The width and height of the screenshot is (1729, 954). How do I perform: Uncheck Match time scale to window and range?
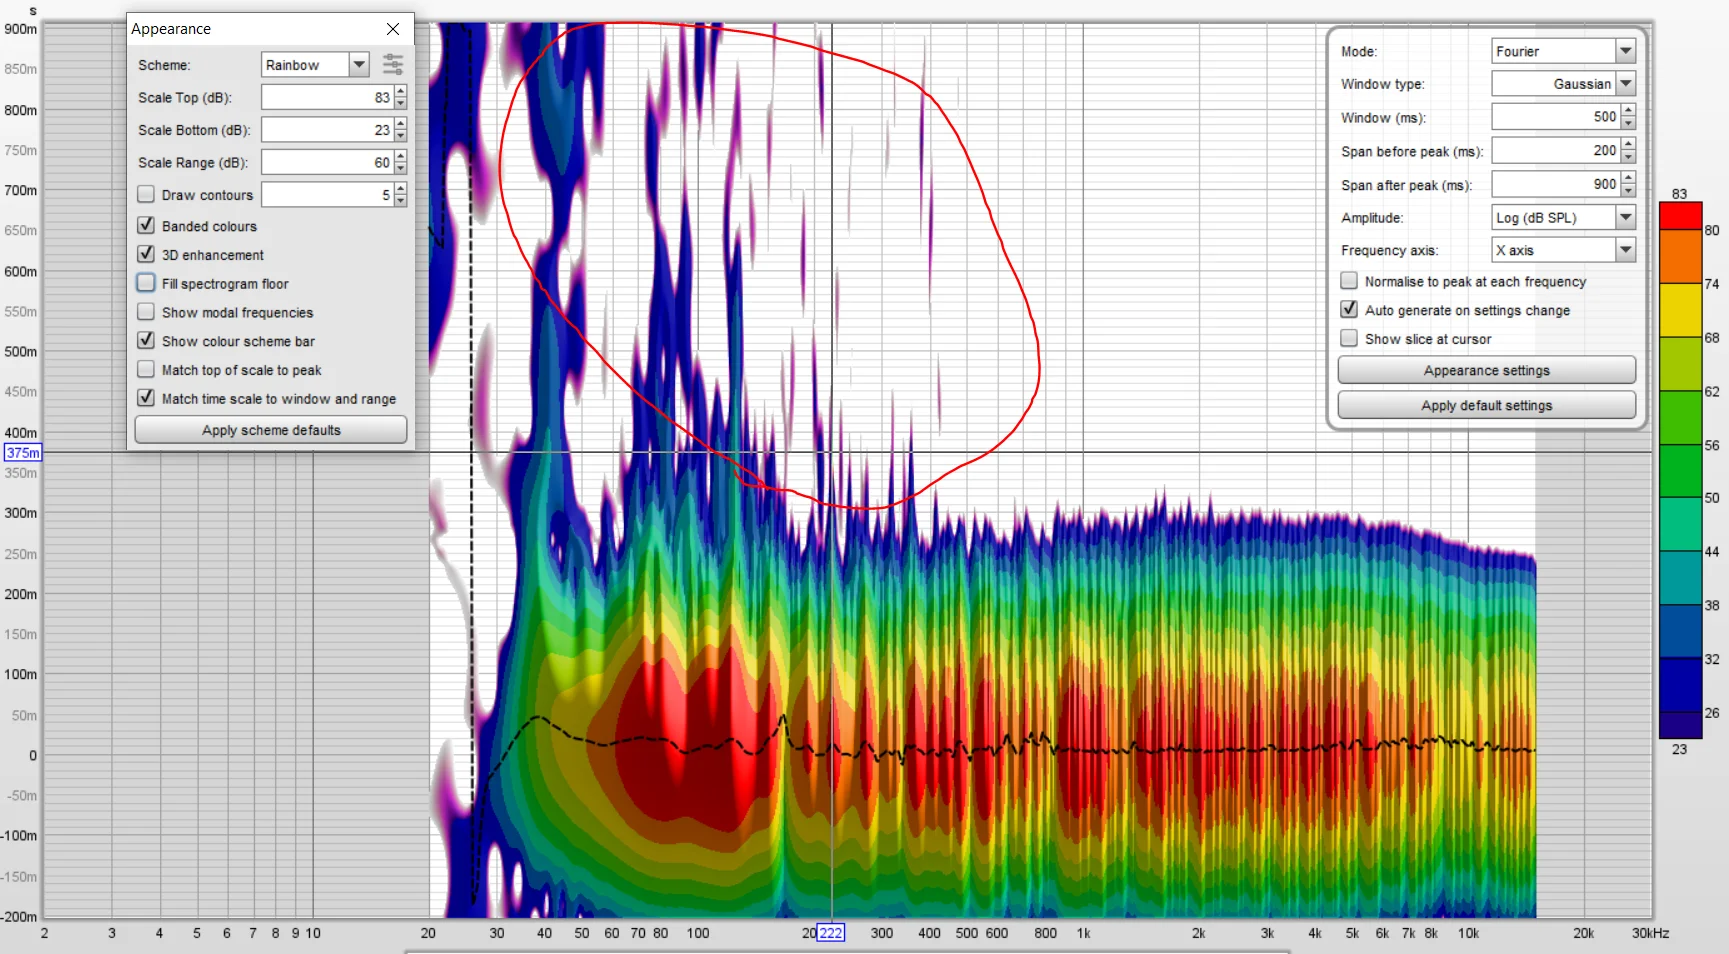(146, 398)
